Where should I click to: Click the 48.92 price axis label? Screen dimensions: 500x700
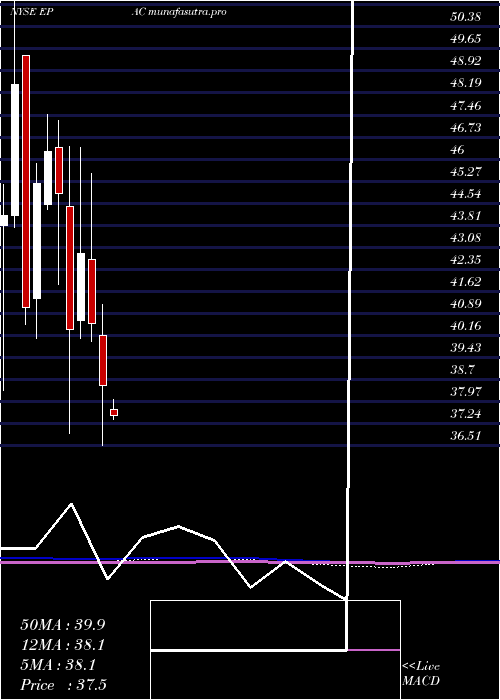pos(466,61)
